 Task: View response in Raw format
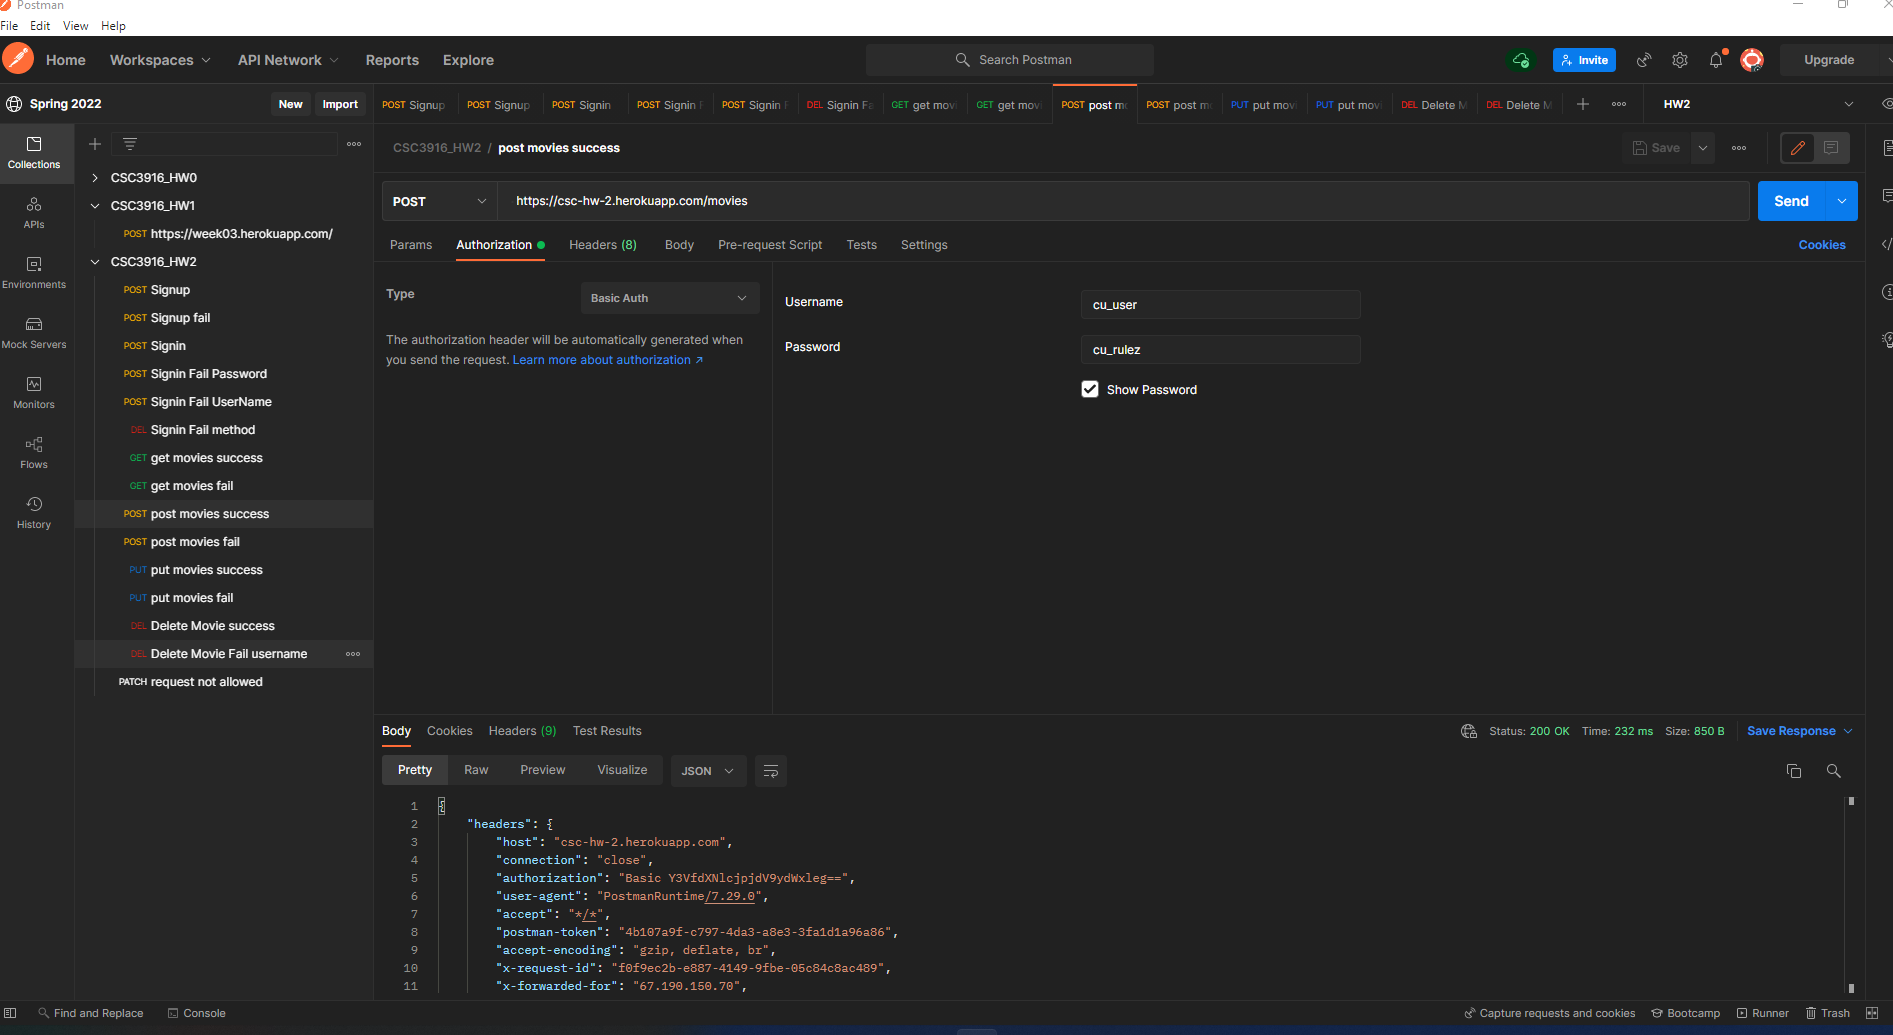point(475,769)
